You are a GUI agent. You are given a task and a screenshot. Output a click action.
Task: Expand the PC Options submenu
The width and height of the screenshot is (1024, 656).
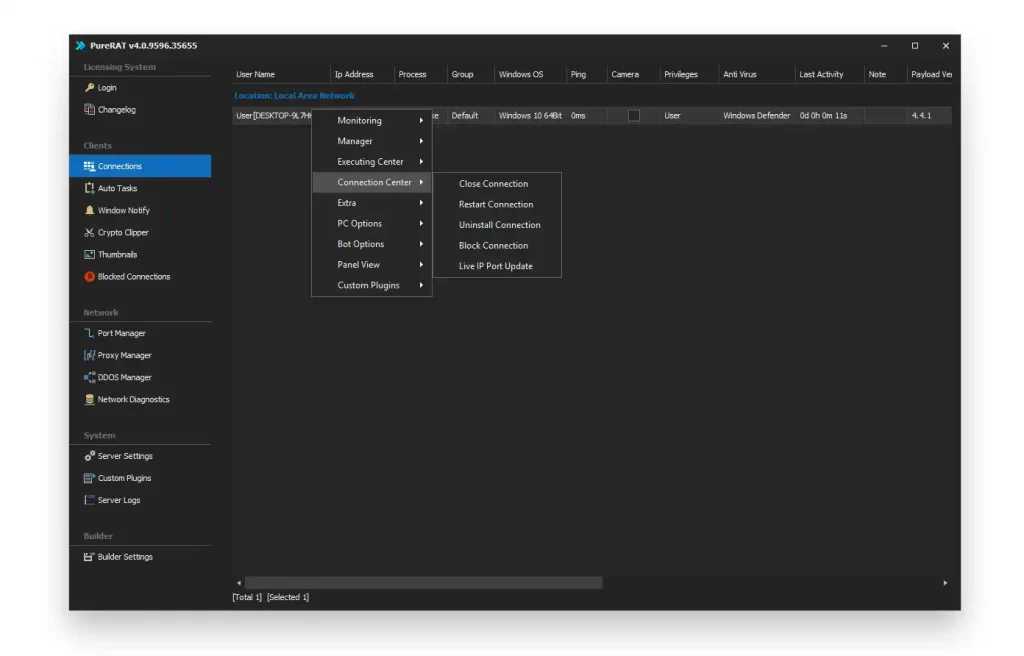pyautogui.click(x=420, y=224)
